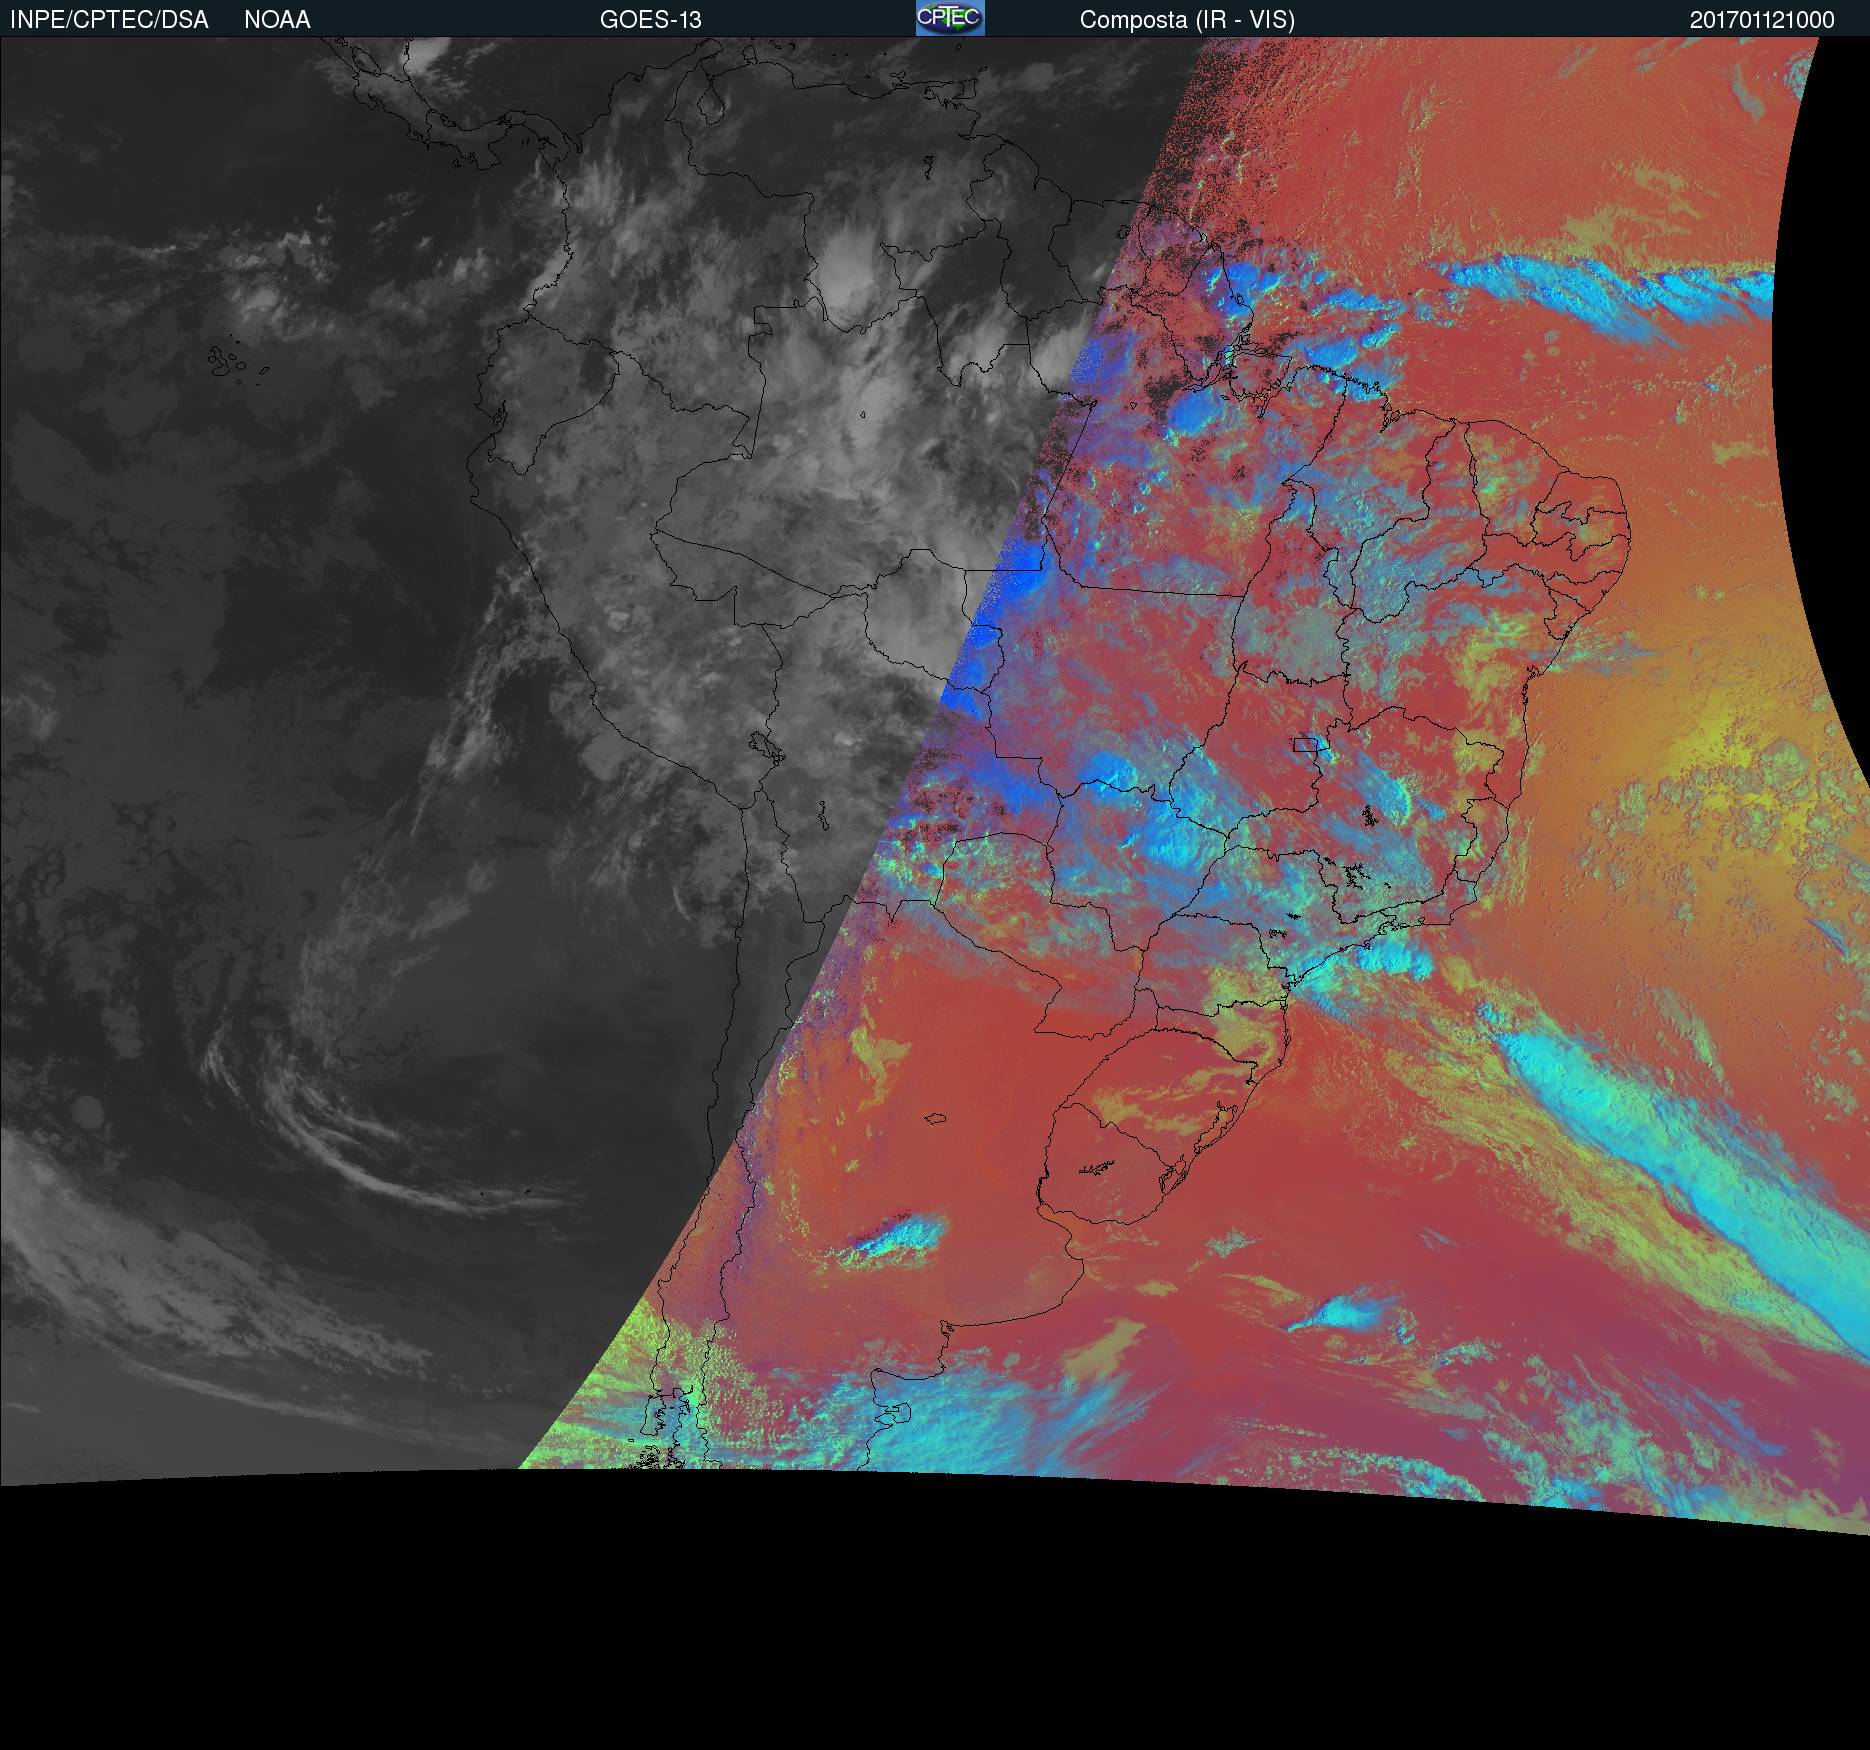Image resolution: width=1870 pixels, height=1750 pixels.
Task: Click the 201701121000 timestamp
Action: pyautogui.click(x=1762, y=20)
